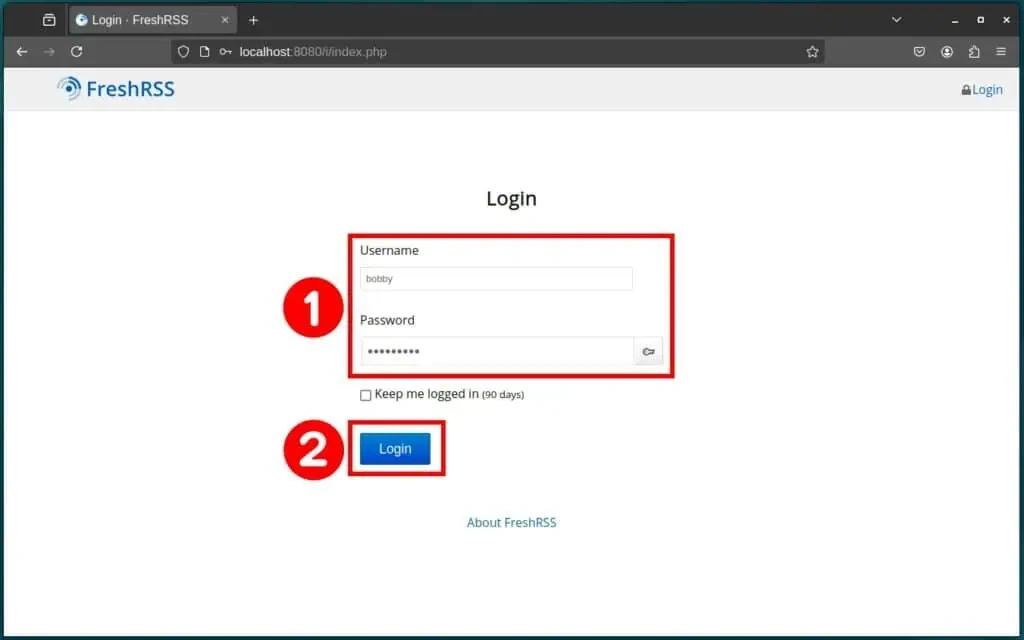This screenshot has width=1024, height=640.
Task: Expand the list all tabs chevron
Action: tap(896, 20)
